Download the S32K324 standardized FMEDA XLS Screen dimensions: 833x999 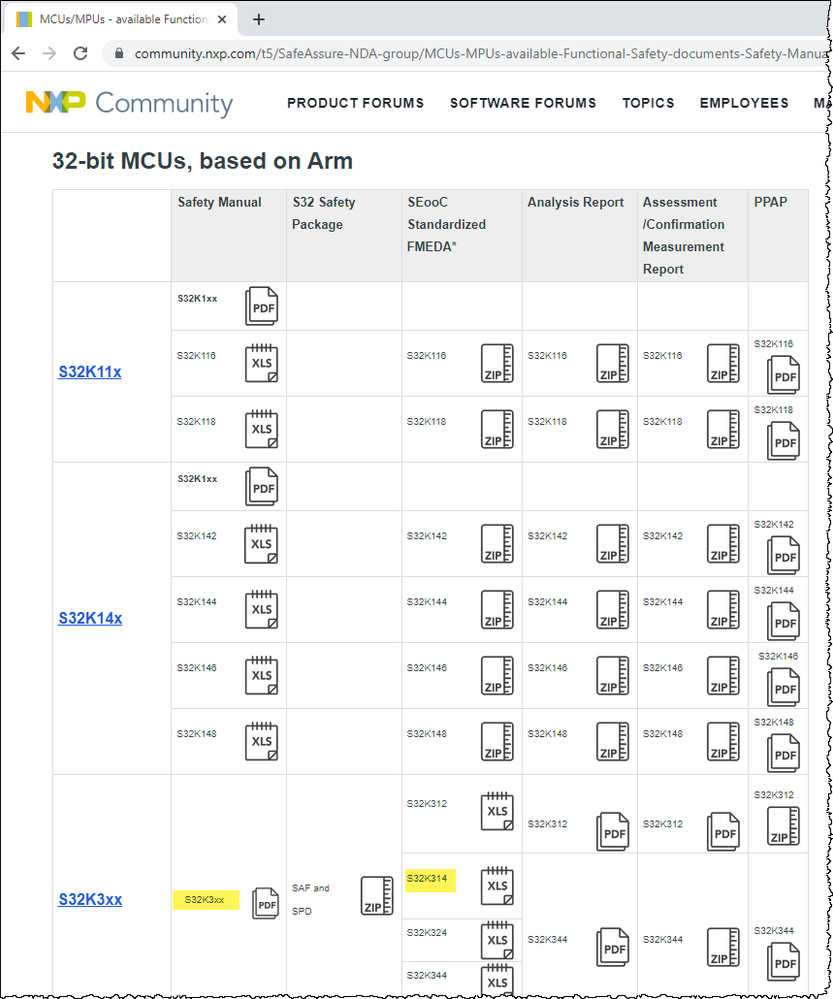(x=496, y=940)
